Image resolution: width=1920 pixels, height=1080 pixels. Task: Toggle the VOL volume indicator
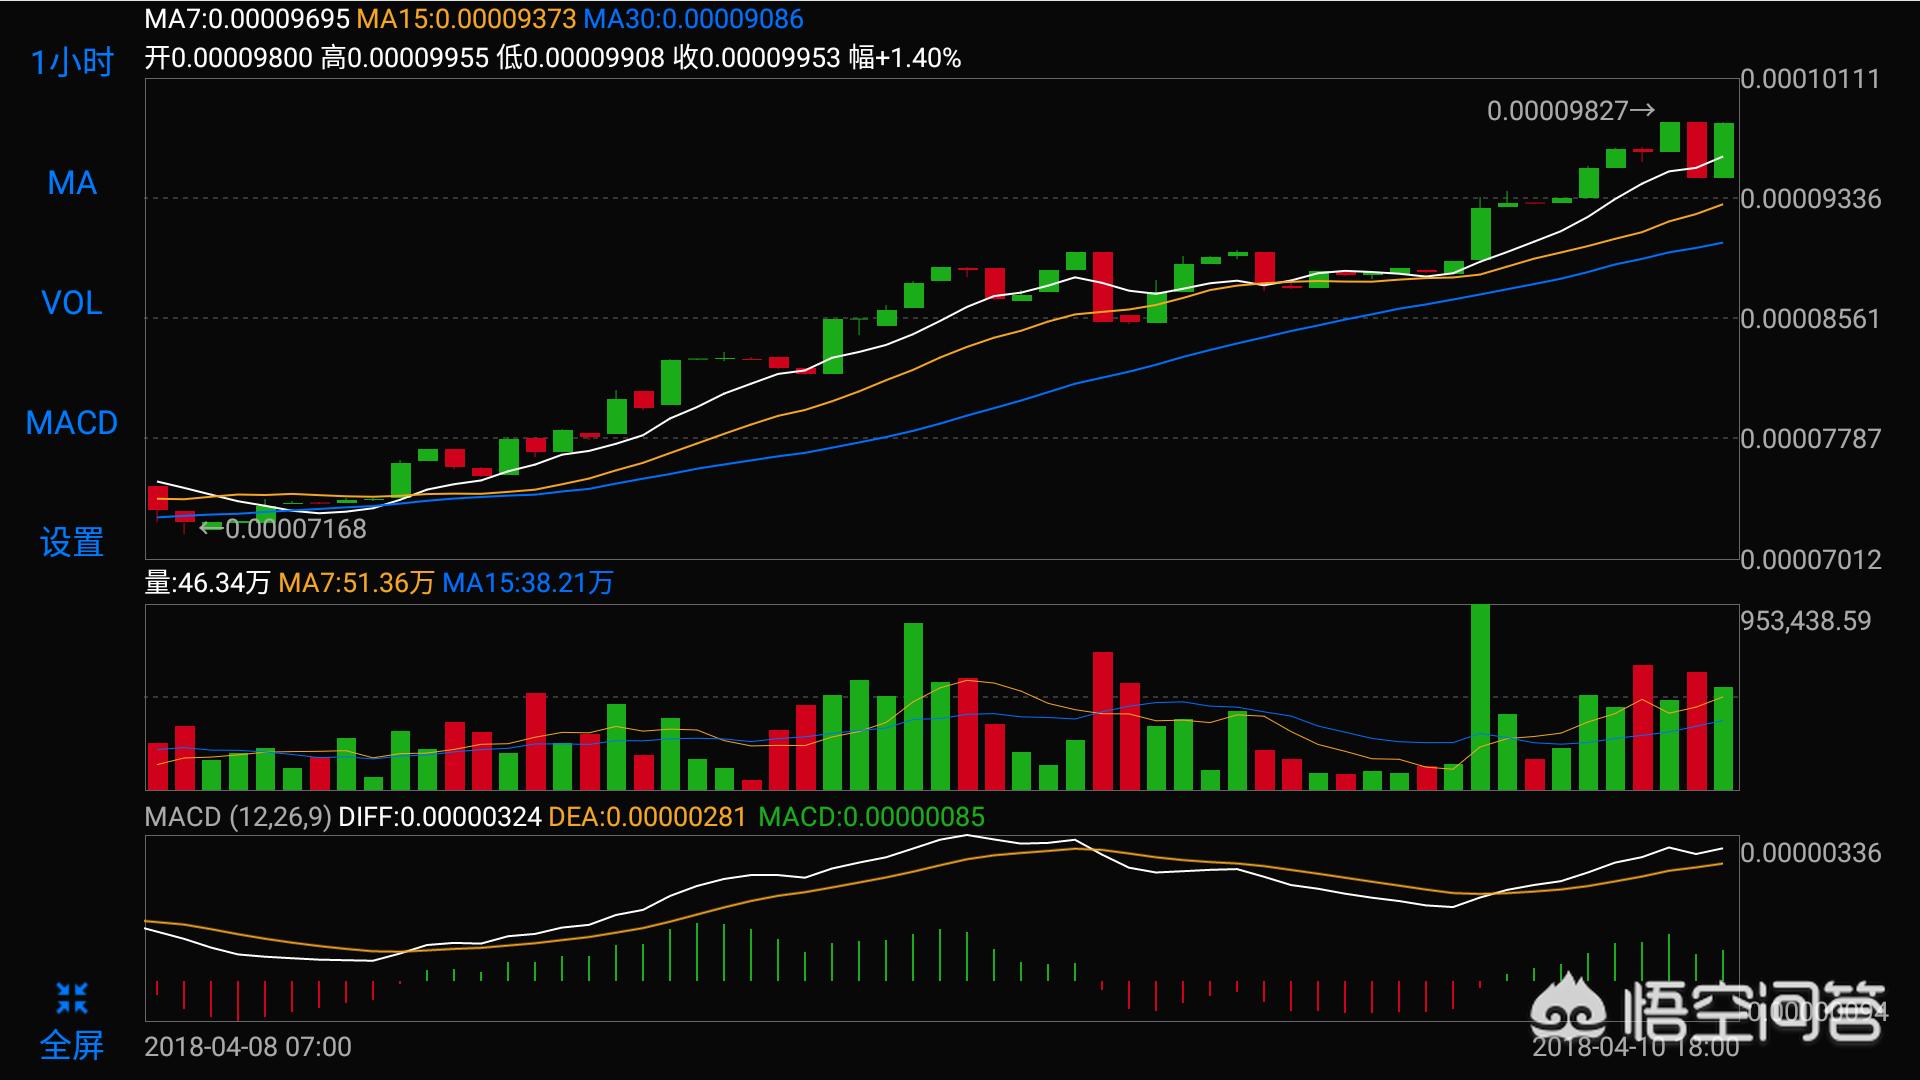72,303
